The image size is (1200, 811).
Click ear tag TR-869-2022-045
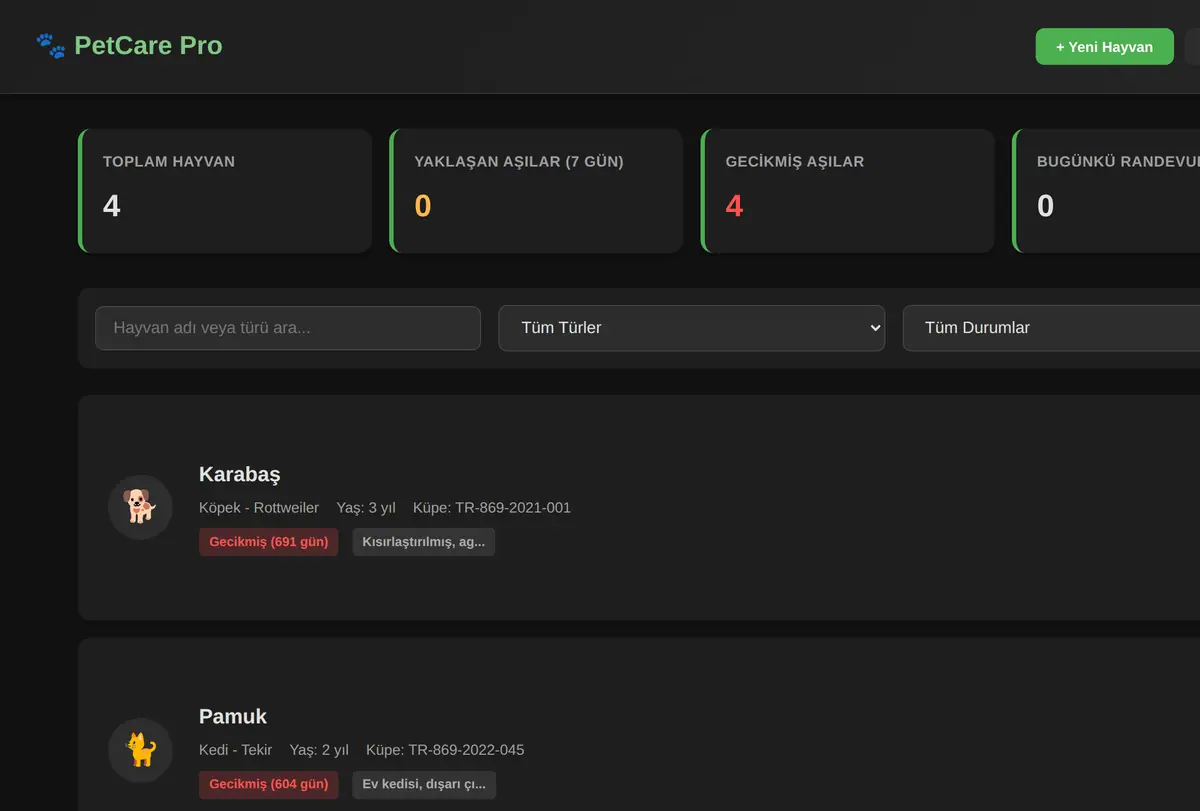[x=445, y=751]
